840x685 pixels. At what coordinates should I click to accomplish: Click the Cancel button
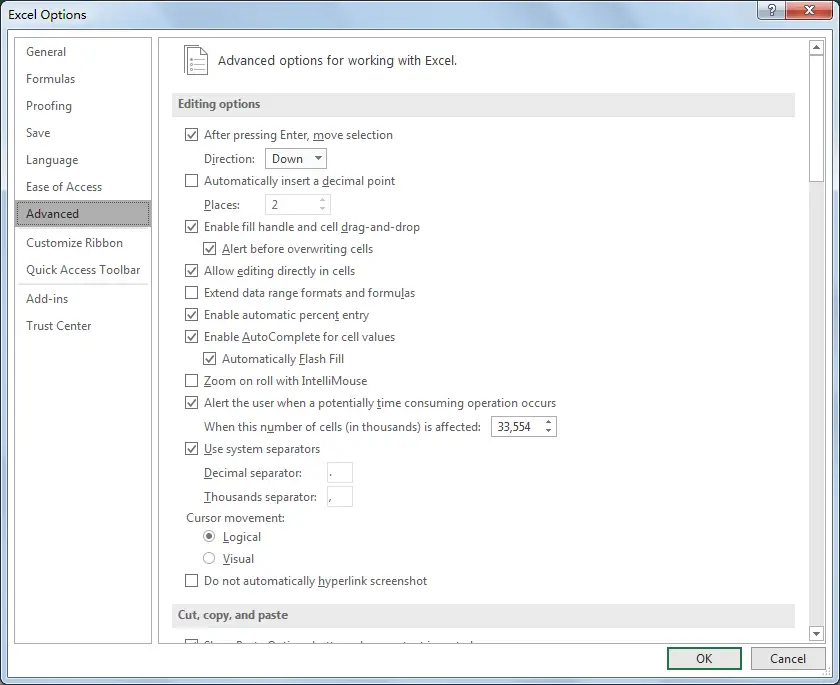[x=788, y=658]
